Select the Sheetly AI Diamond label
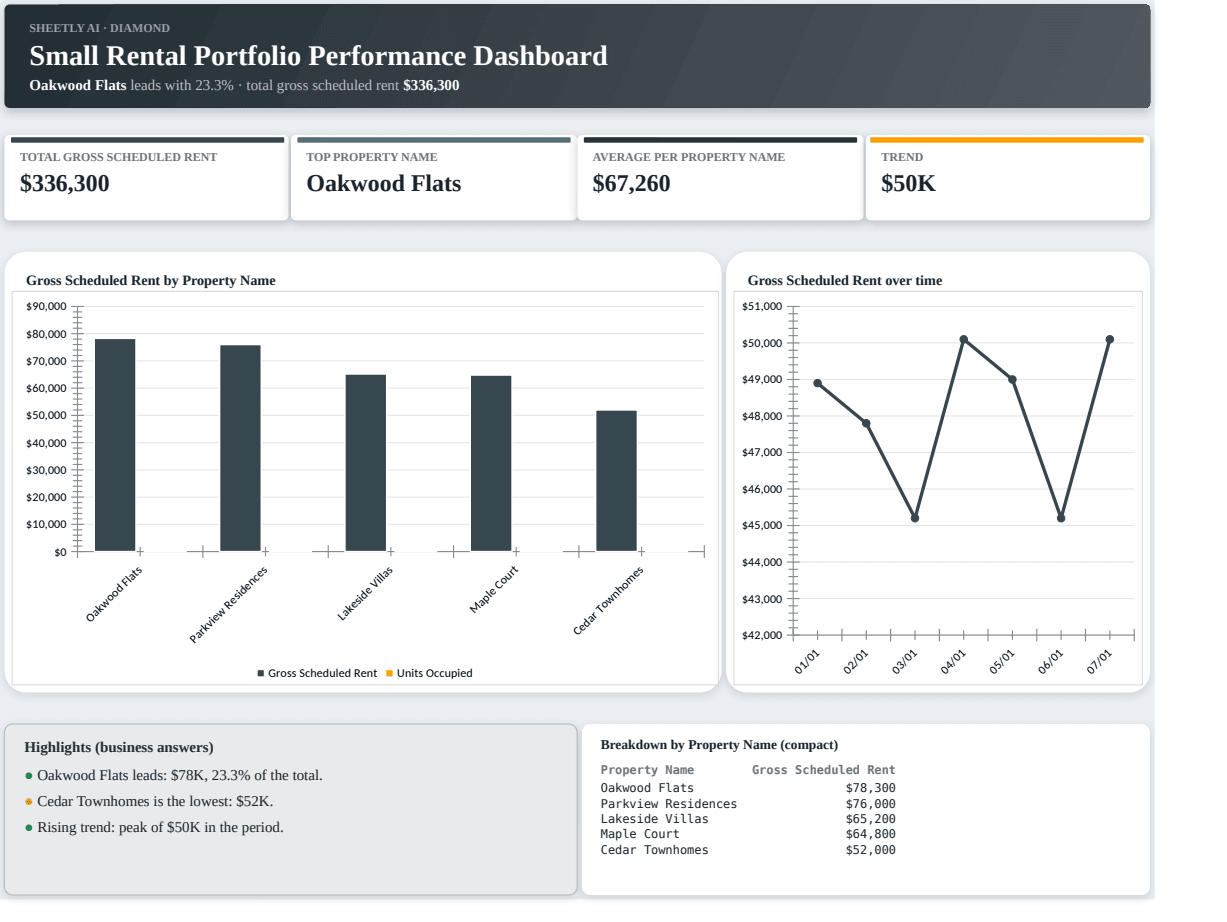The width and height of the screenshot is (1227, 922). [99, 28]
